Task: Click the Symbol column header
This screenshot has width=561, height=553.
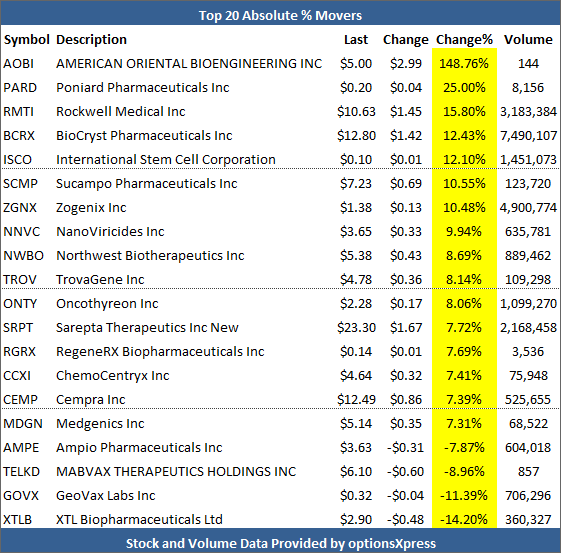Action: pyautogui.click(x=26, y=39)
